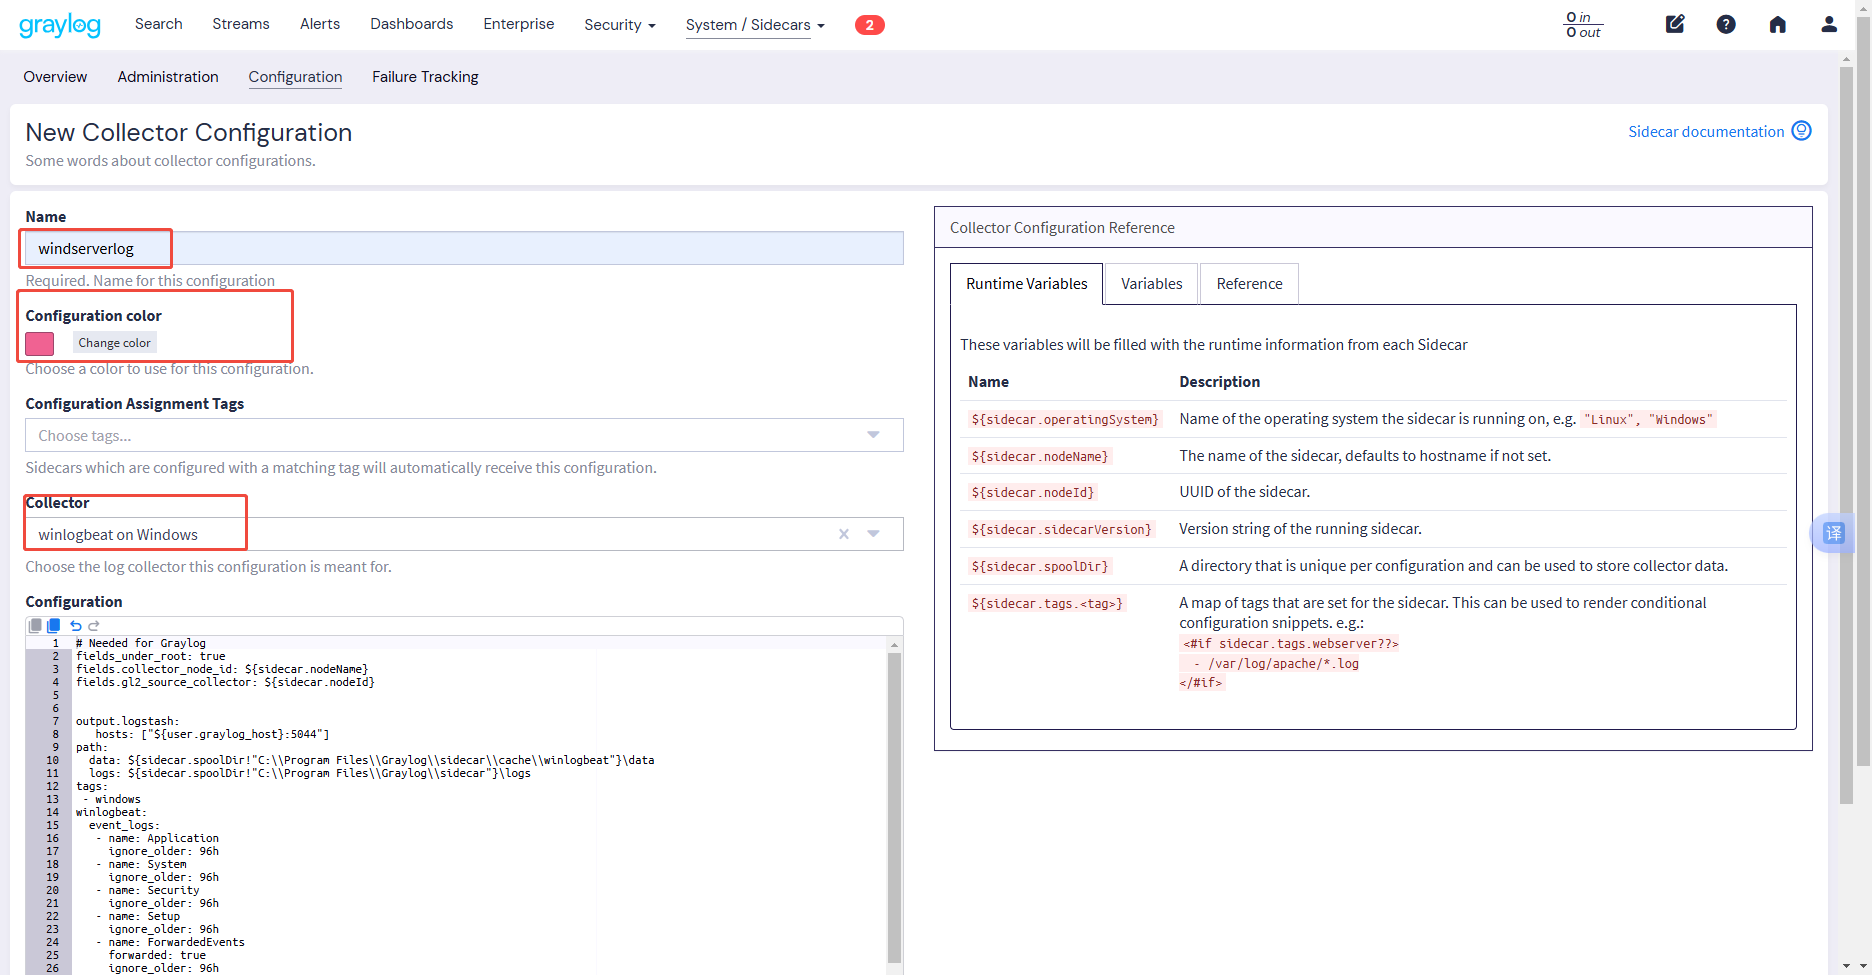Click the blue paste icon in the editor toolbar

coord(54,625)
